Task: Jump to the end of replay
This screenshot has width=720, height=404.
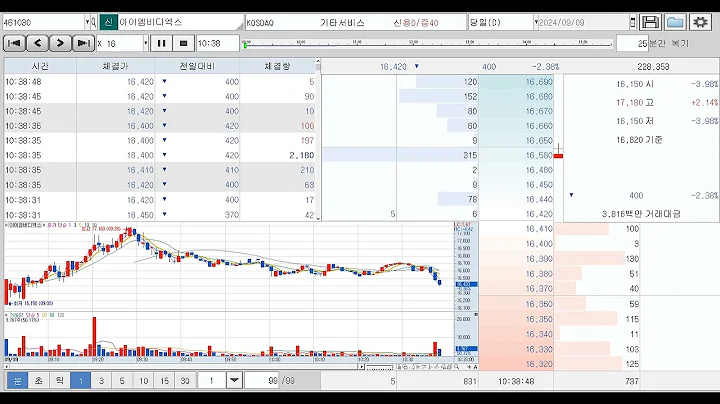Action: tap(83, 43)
